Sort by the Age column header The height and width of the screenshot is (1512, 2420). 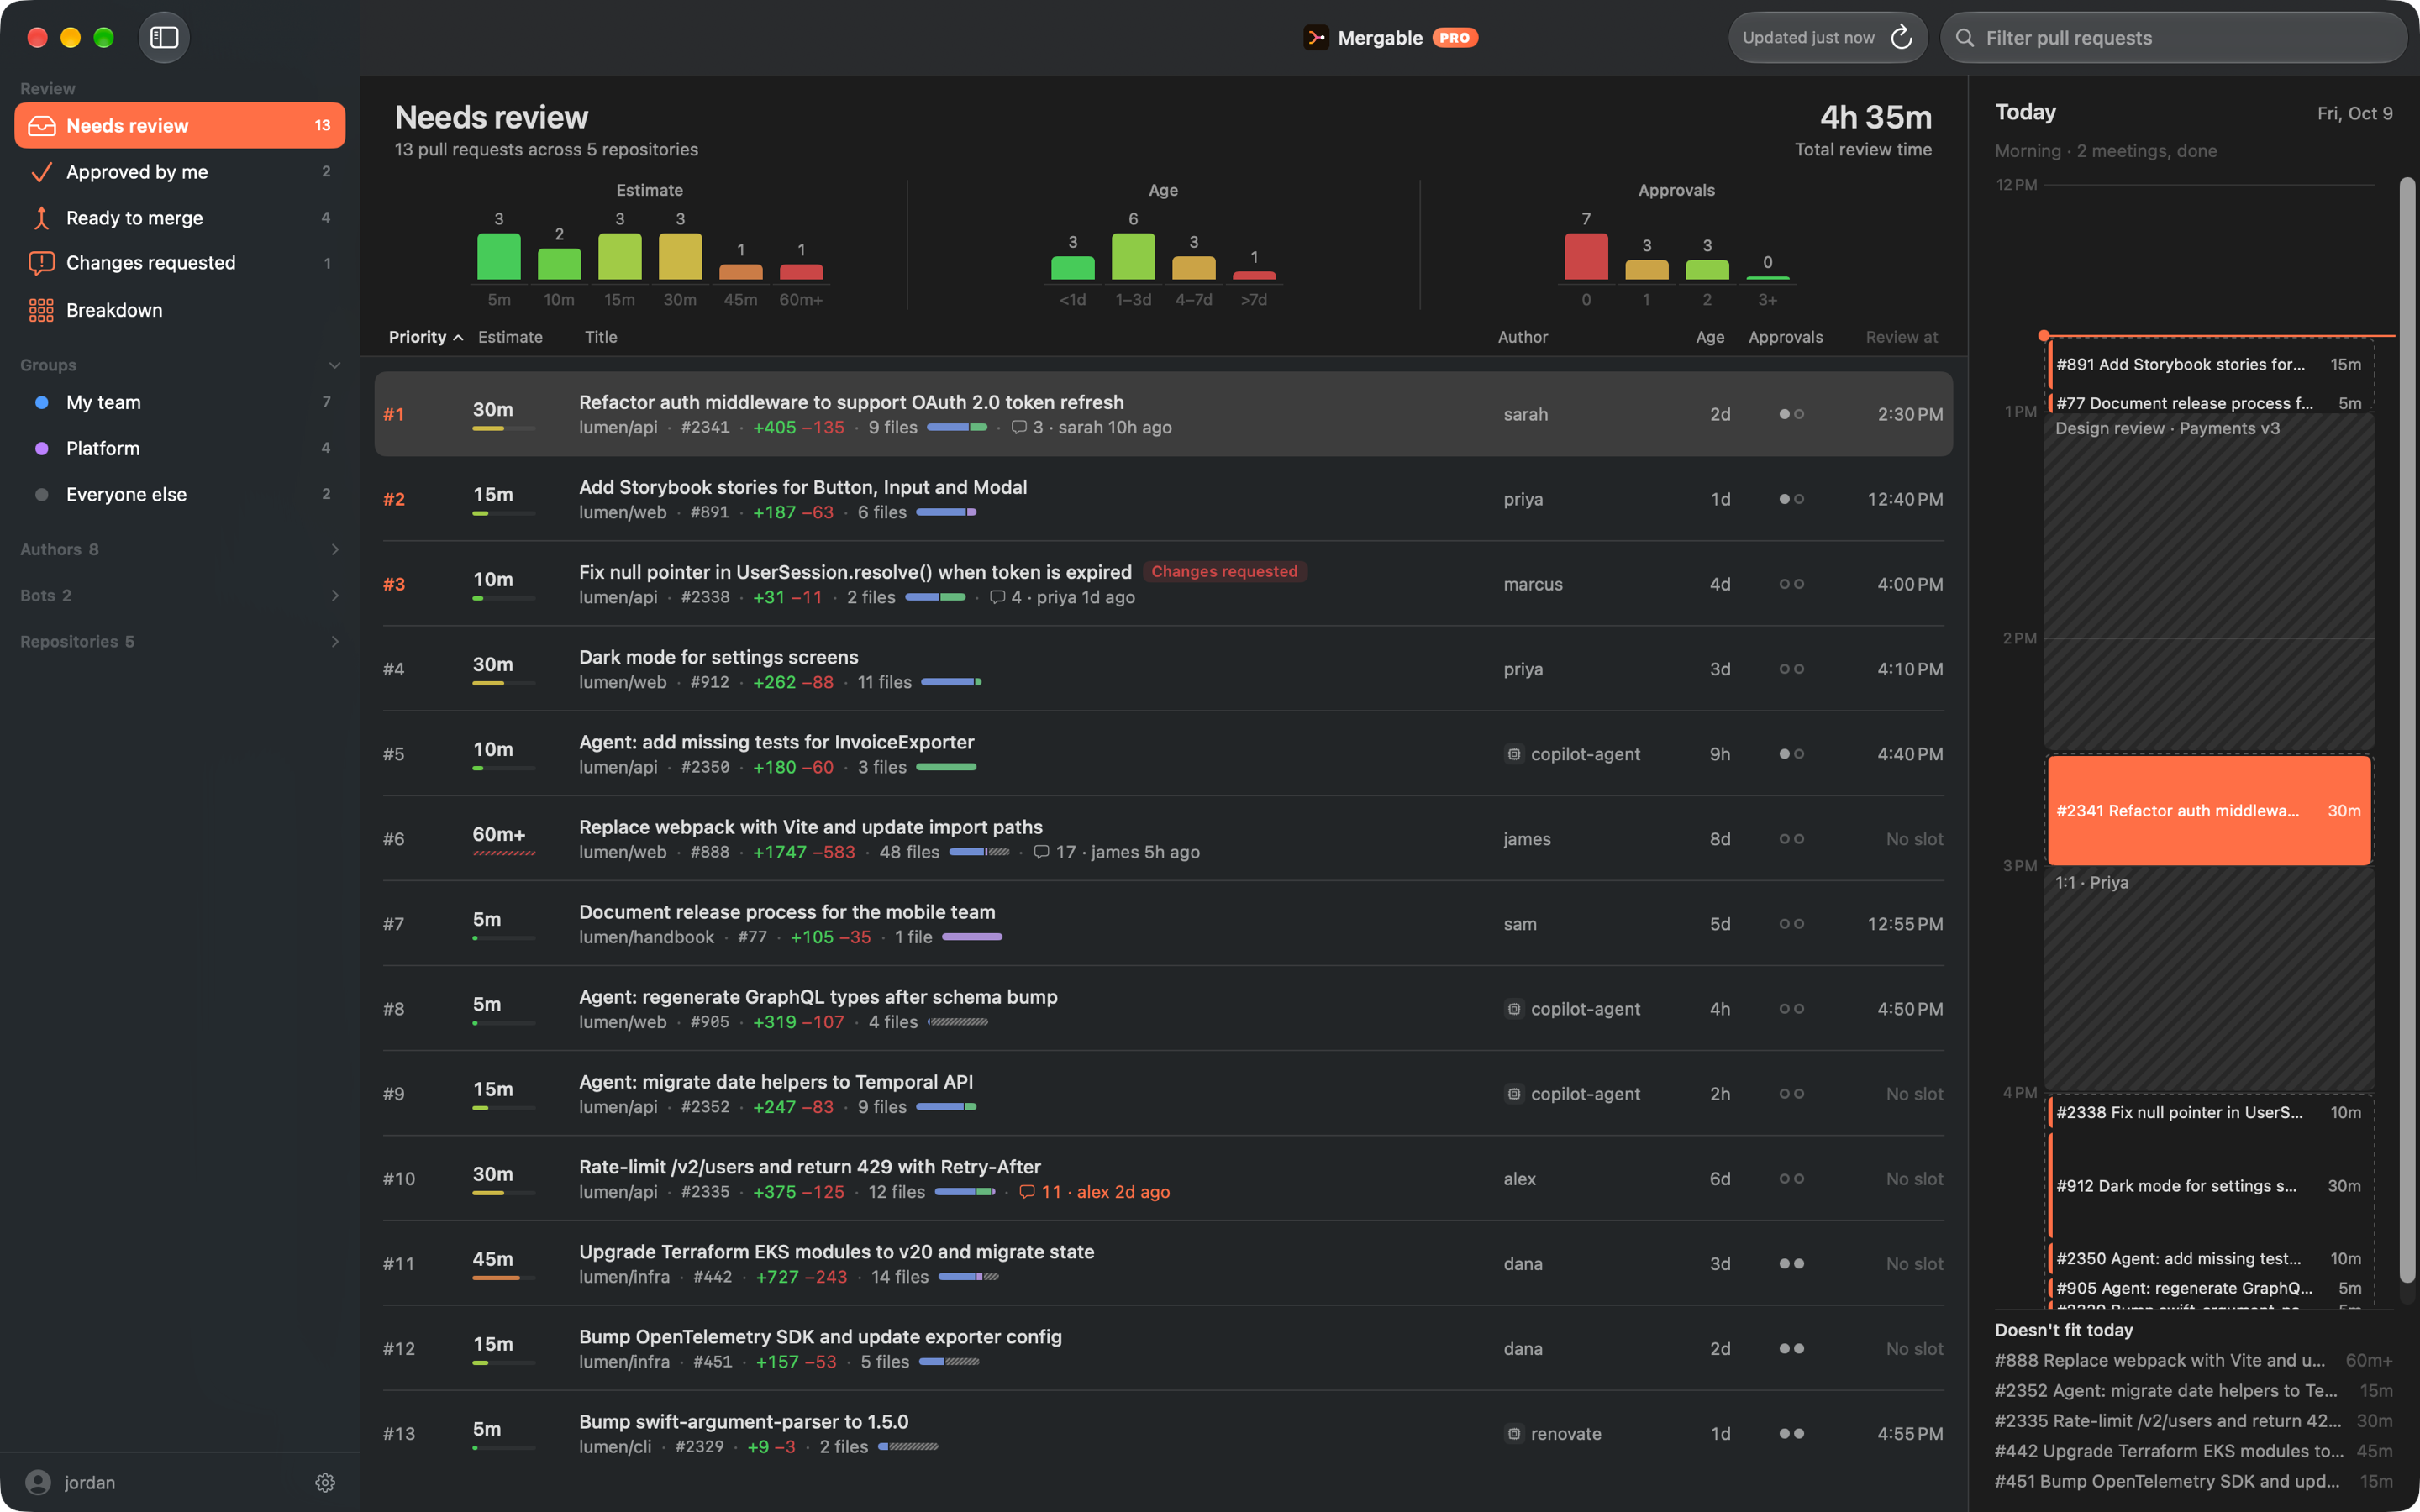click(1710, 337)
